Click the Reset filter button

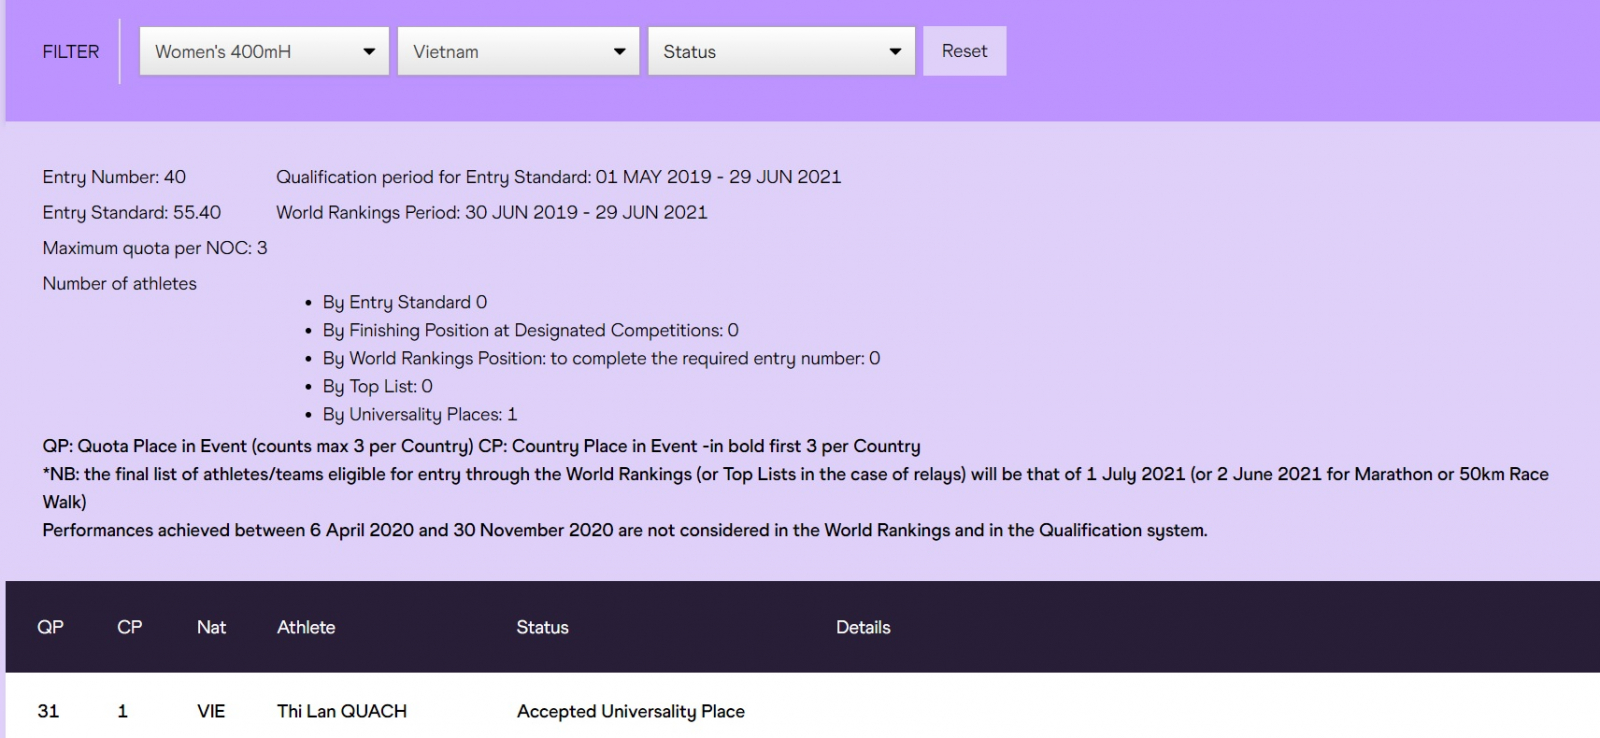point(964,51)
